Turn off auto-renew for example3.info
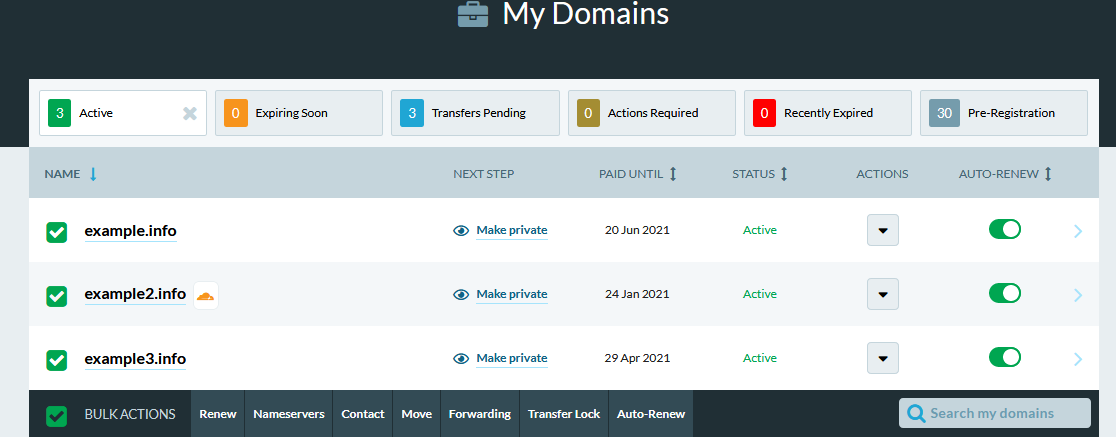This screenshot has width=1116, height=437. 1004,357
